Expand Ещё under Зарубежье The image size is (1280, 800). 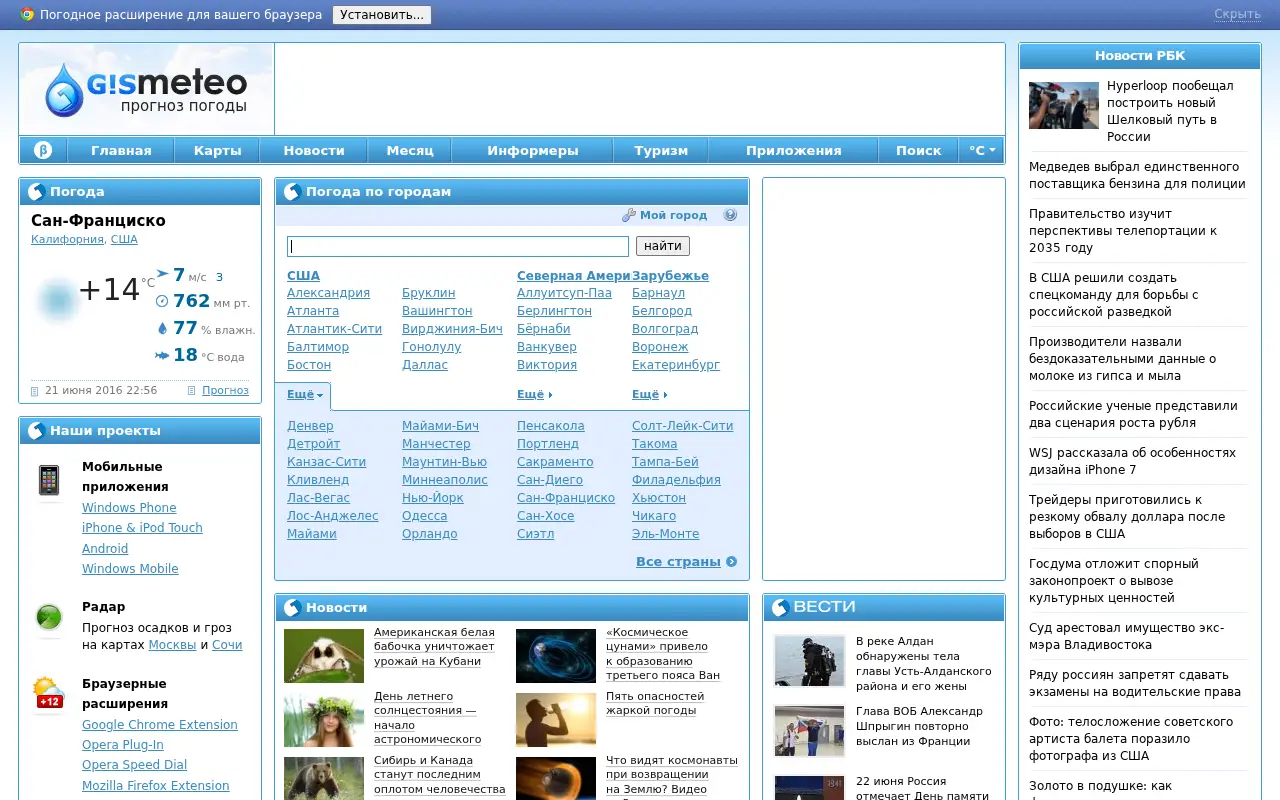(650, 395)
